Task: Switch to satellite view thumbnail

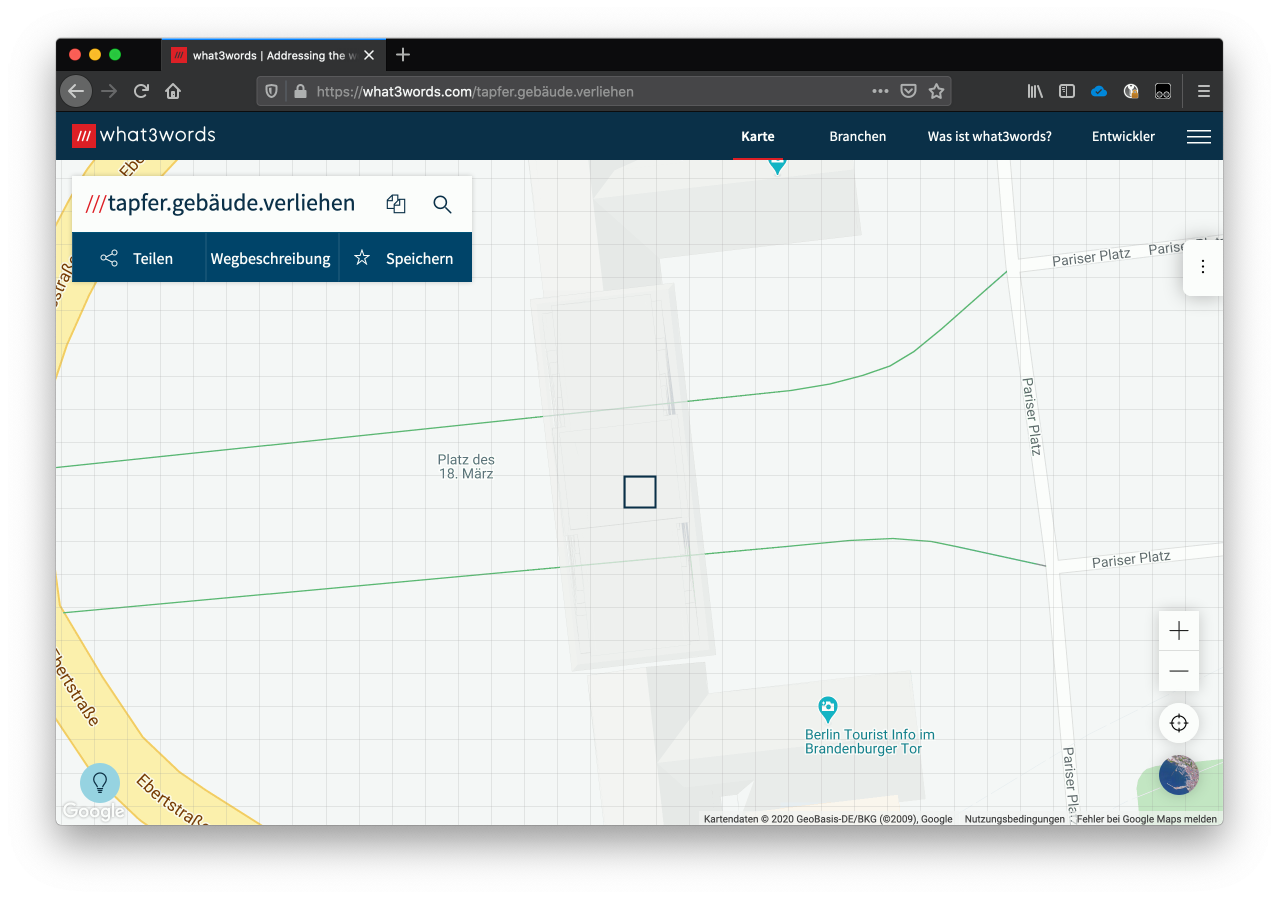Action: click(x=1179, y=775)
